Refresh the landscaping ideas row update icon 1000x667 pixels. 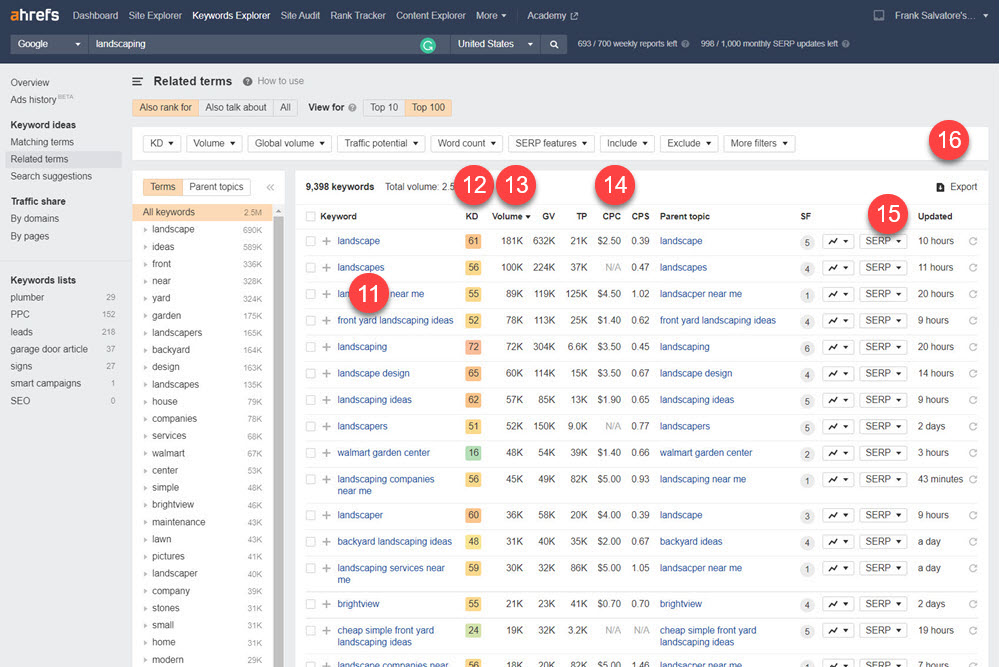[x=973, y=400]
